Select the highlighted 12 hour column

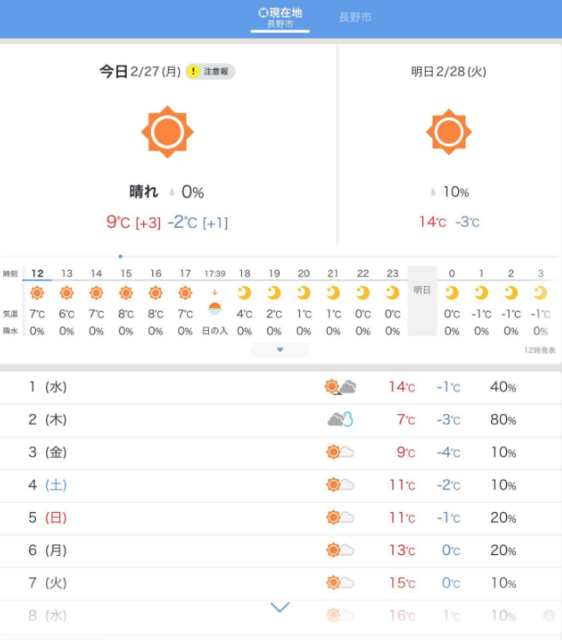tap(37, 302)
